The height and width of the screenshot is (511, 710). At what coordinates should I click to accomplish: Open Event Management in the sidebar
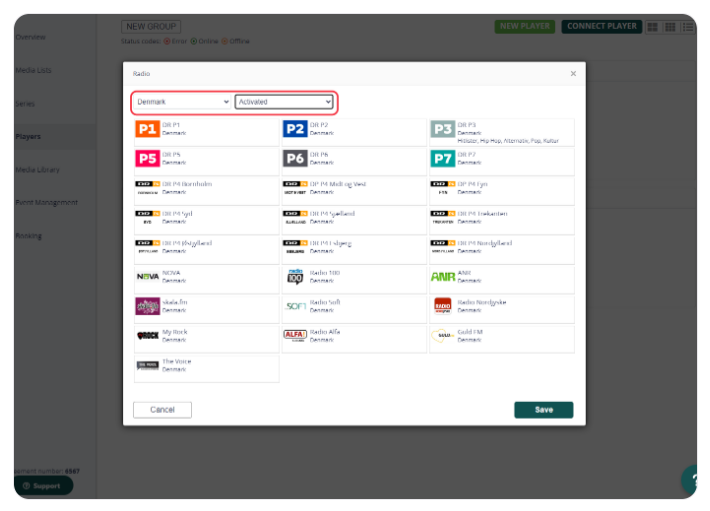click(x=47, y=203)
